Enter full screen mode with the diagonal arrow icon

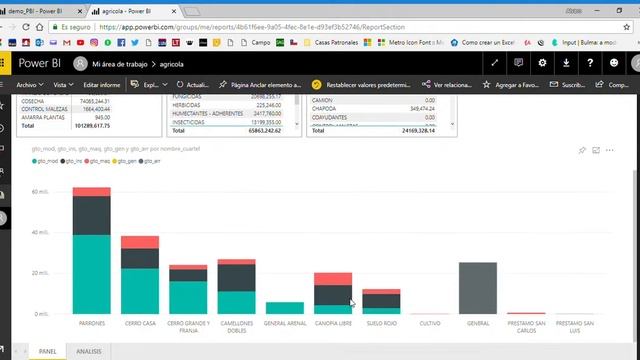495,63
